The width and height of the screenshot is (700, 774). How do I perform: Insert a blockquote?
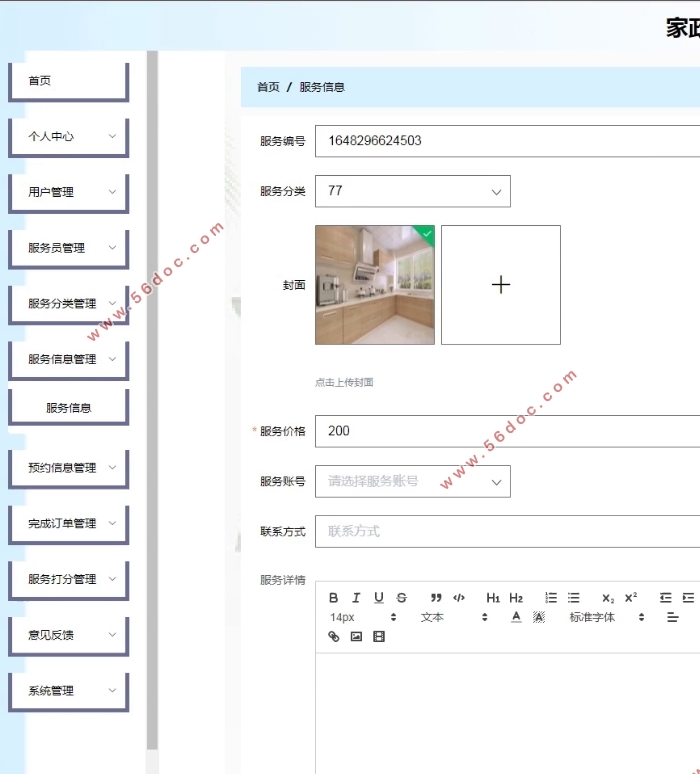pyautogui.click(x=436, y=598)
